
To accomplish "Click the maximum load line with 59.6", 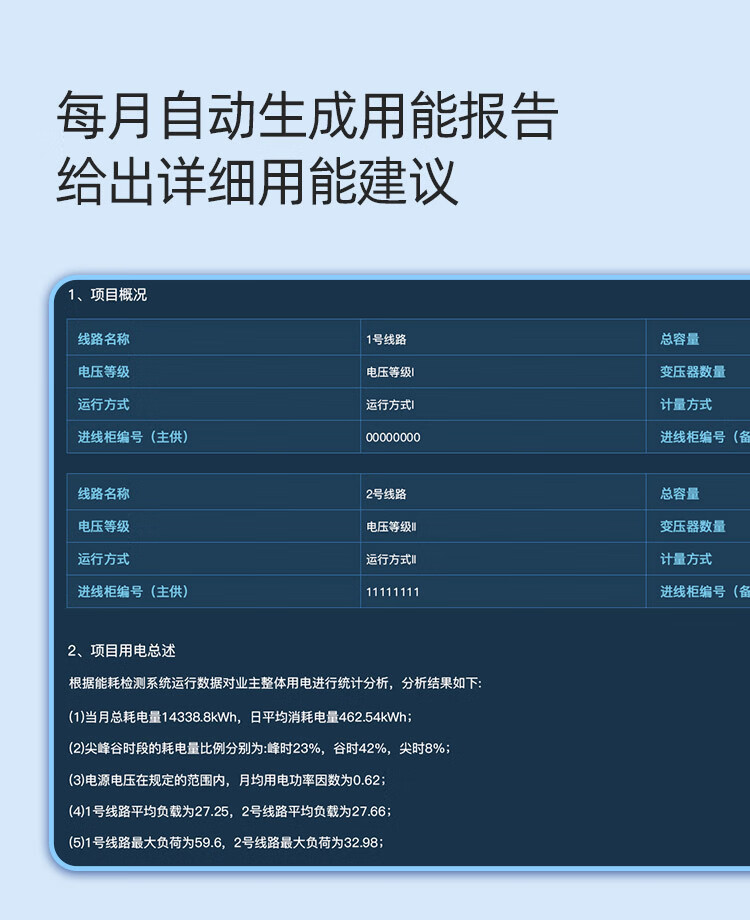I will [x=226, y=843].
